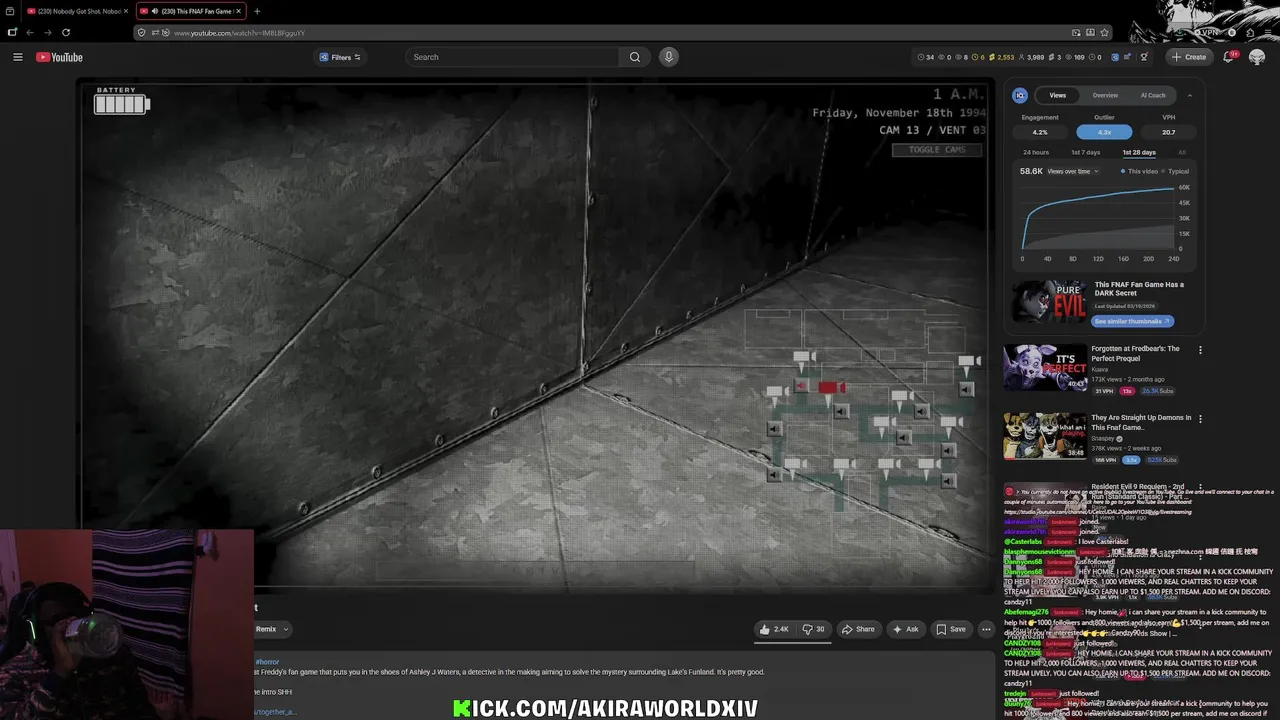
Task: Go back with browser back arrow
Action: tap(29, 32)
